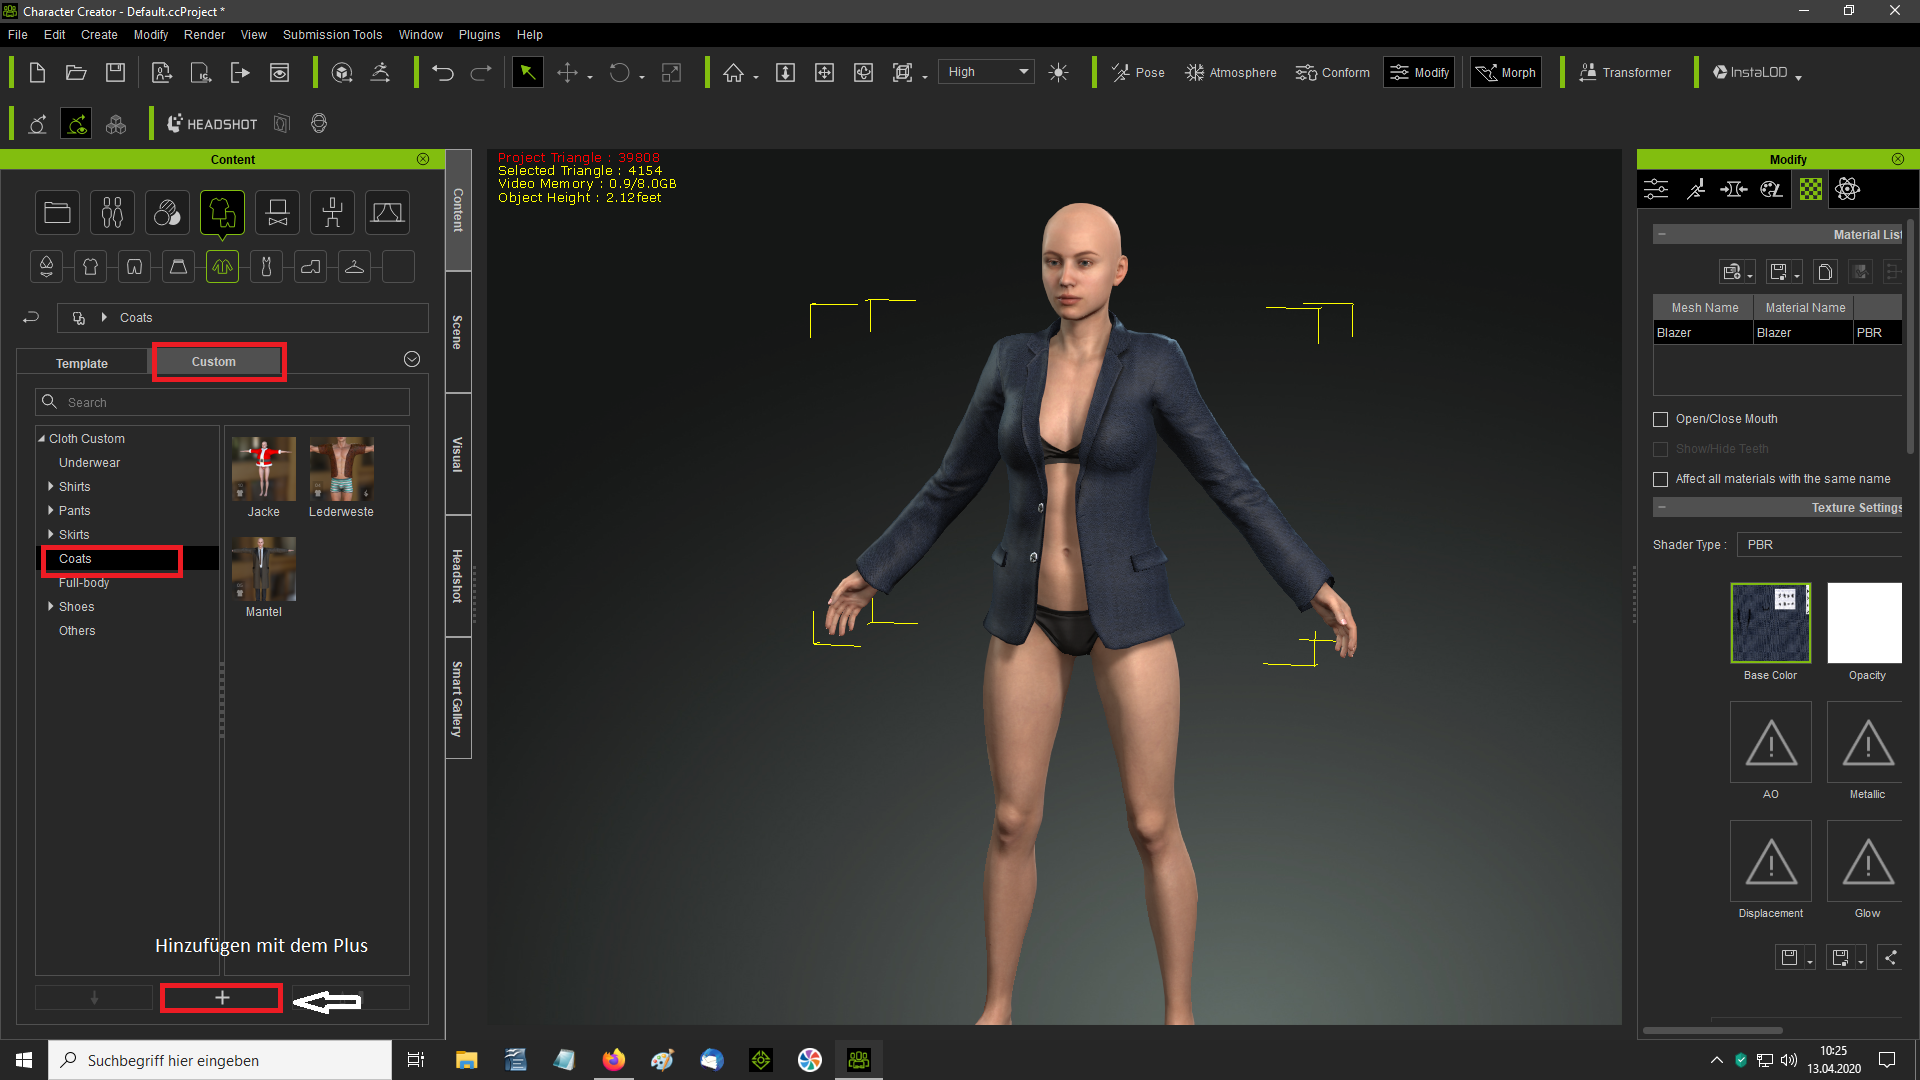Select the Rotate tool icon

[x=620, y=72]
